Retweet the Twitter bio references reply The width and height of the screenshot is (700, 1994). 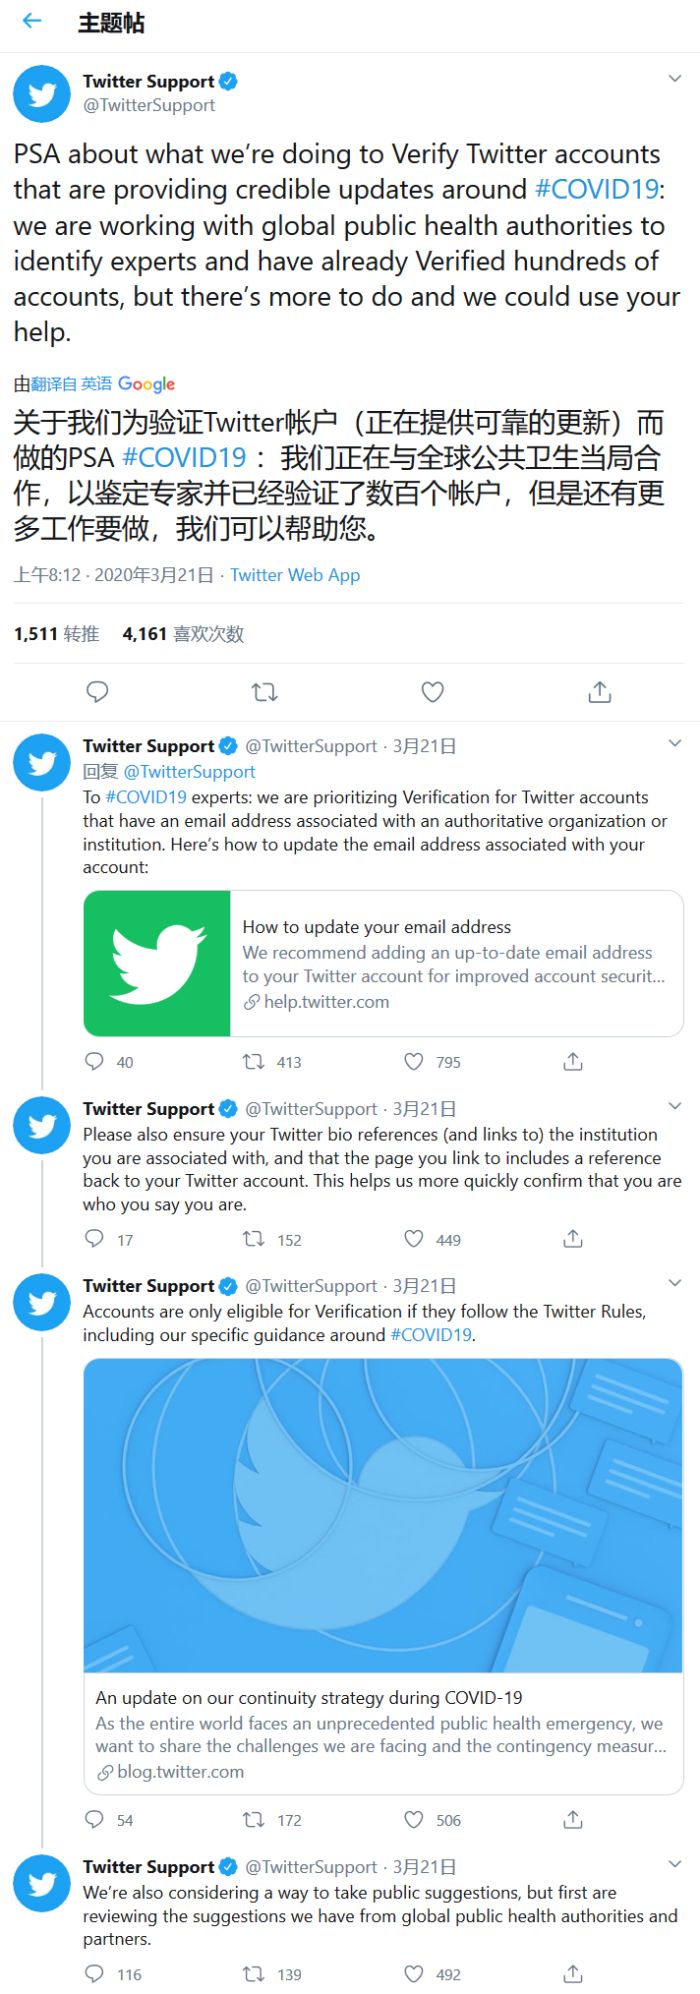coord(254,1239)
